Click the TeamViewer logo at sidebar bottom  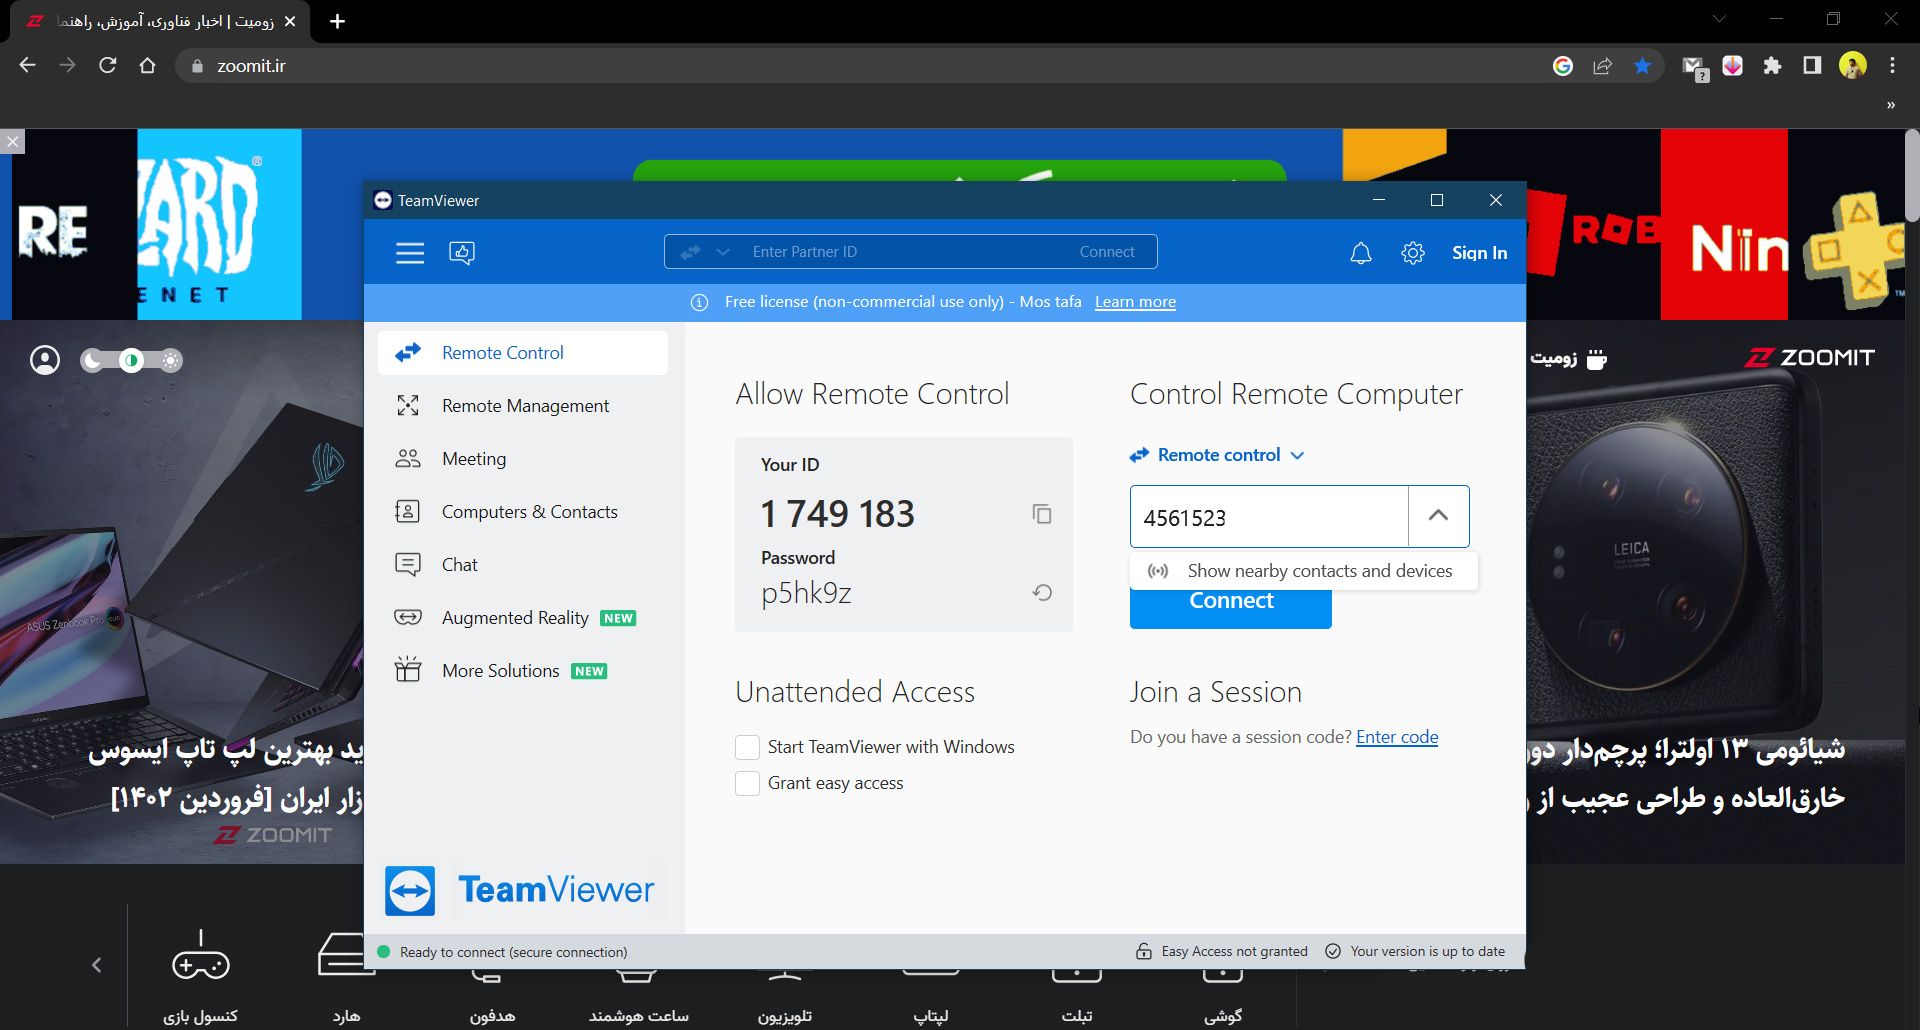point(520,890)
